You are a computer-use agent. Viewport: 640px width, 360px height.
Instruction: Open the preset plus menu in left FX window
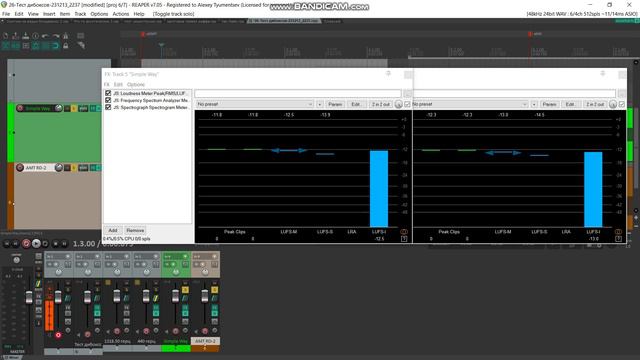coord(320,104)
